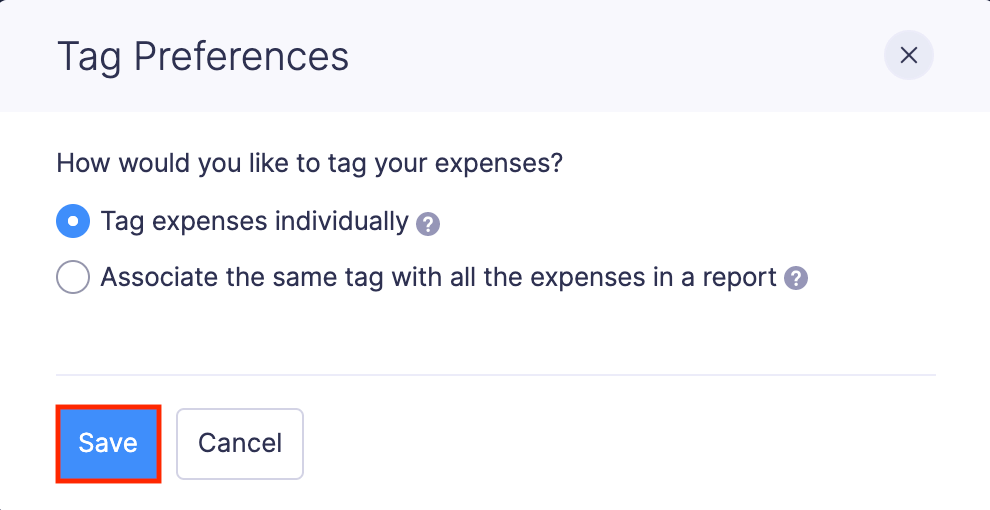Viewport: 990px width, 510px height.
Task: Choose the Associate the same tag radio button
Action: 73,278
